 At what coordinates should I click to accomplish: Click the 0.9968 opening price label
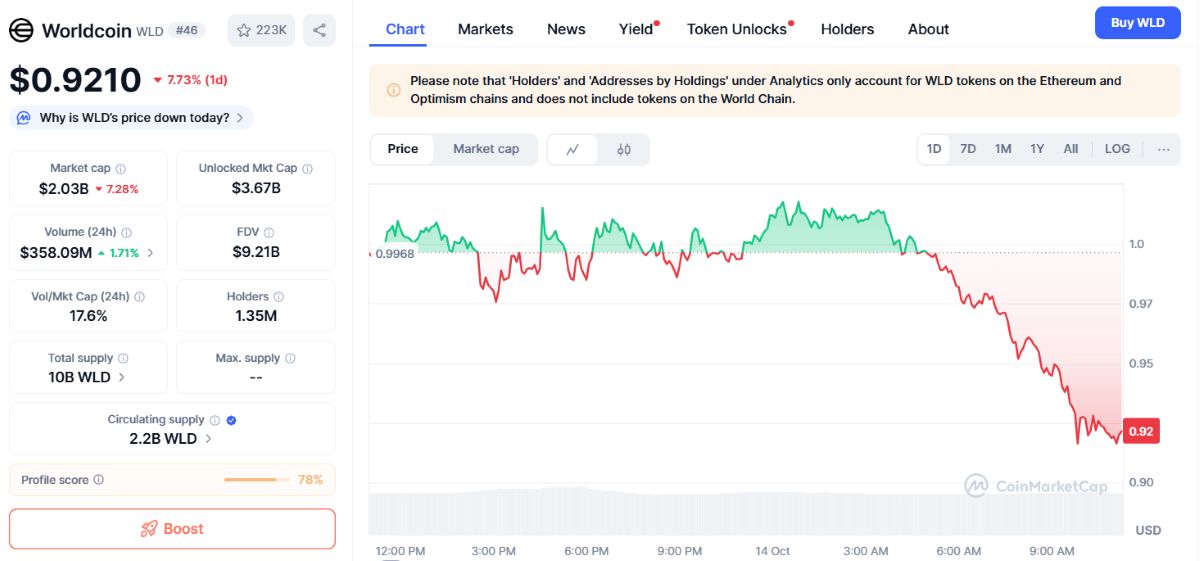click(x=395, y=253)
